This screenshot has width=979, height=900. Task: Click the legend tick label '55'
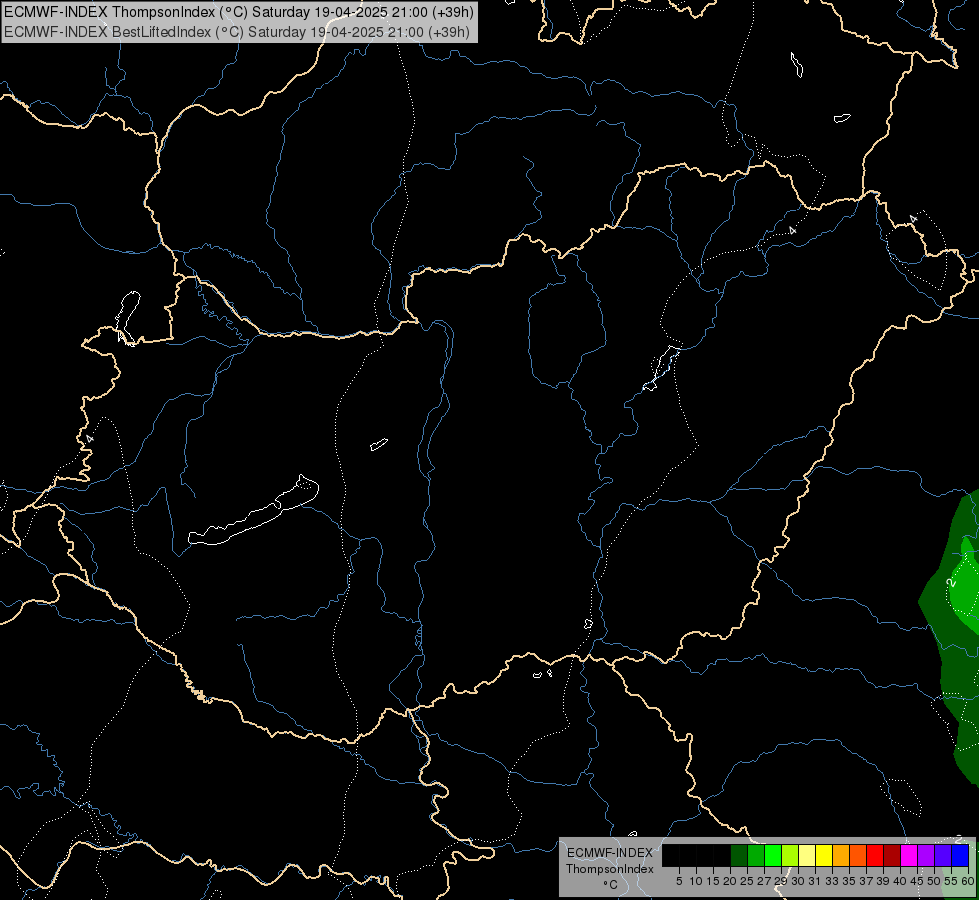pyautogui.click(x=951, y=881)
